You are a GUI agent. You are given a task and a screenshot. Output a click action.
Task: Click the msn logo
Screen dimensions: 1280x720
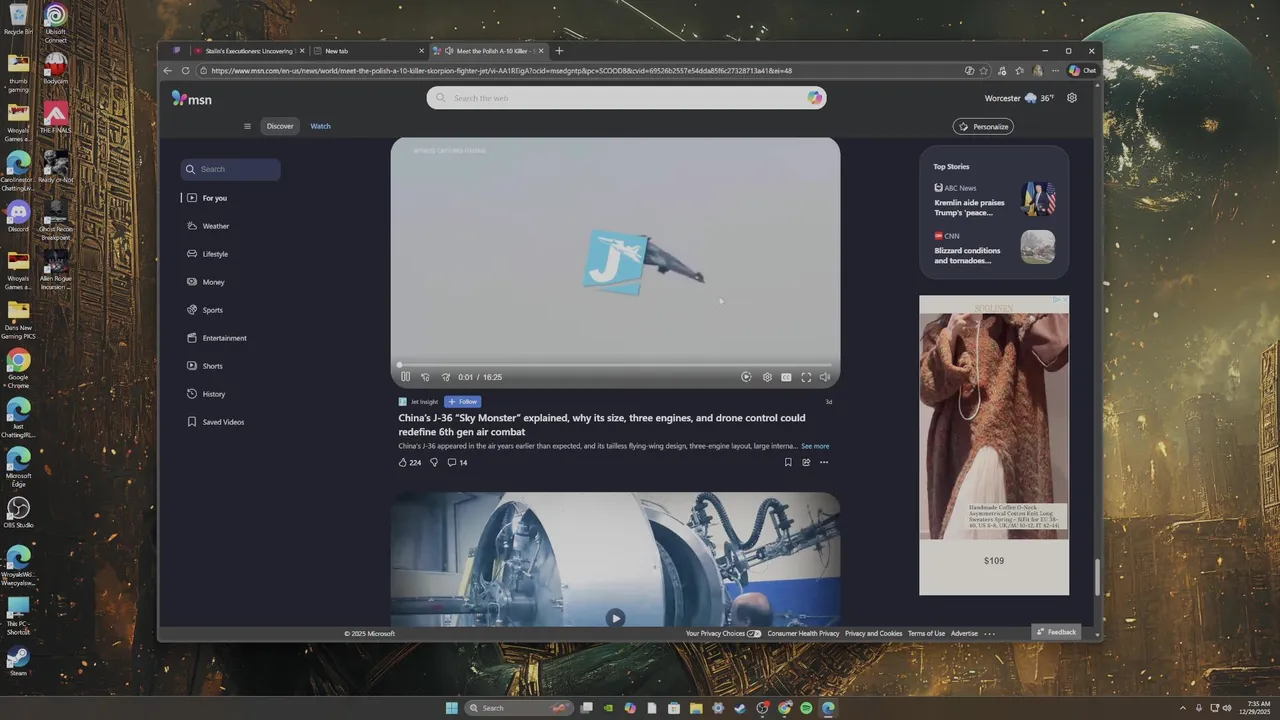(191, 98)
